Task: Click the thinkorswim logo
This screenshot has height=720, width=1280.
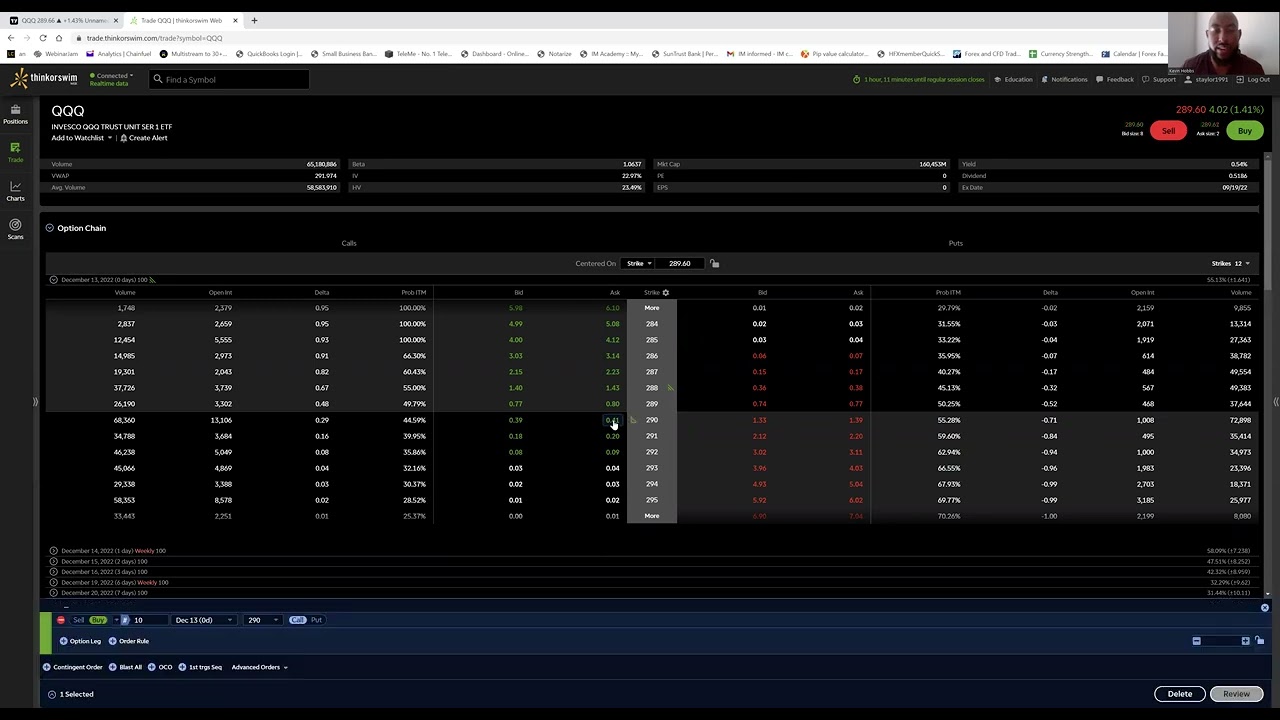Action: [44, 79]
